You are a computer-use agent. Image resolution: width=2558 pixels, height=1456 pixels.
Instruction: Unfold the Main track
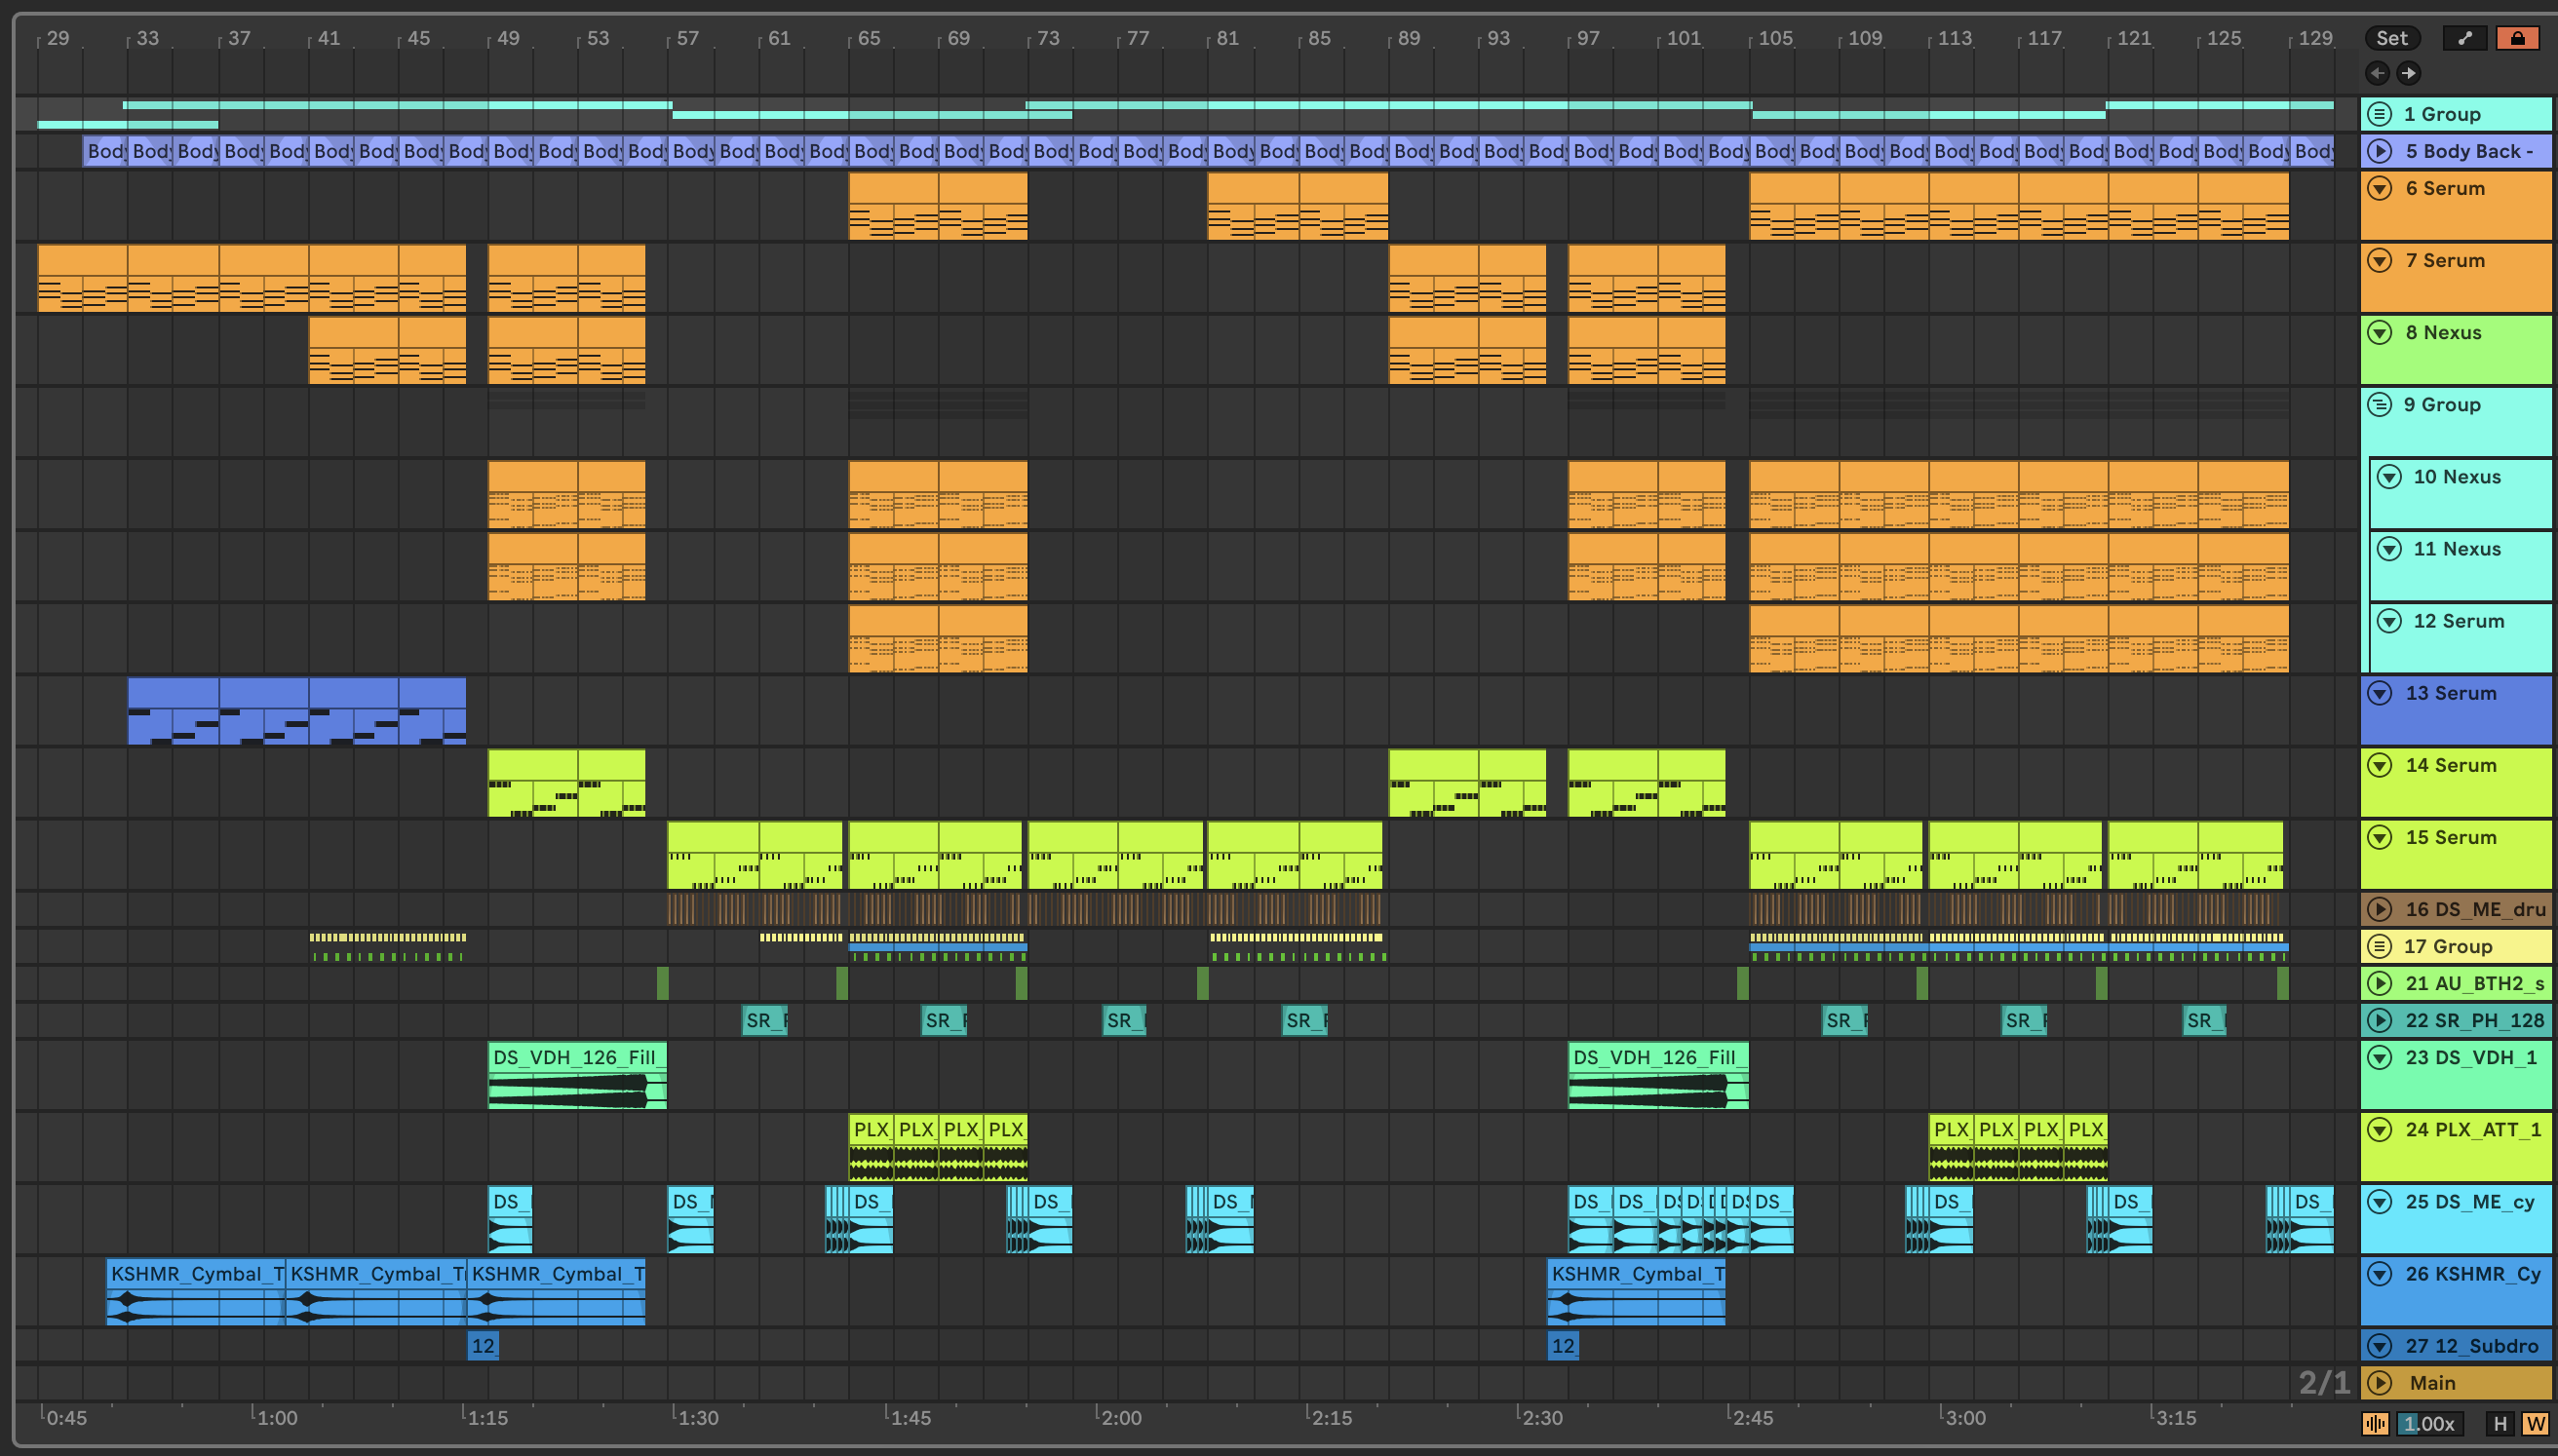pos(2380,1383)
